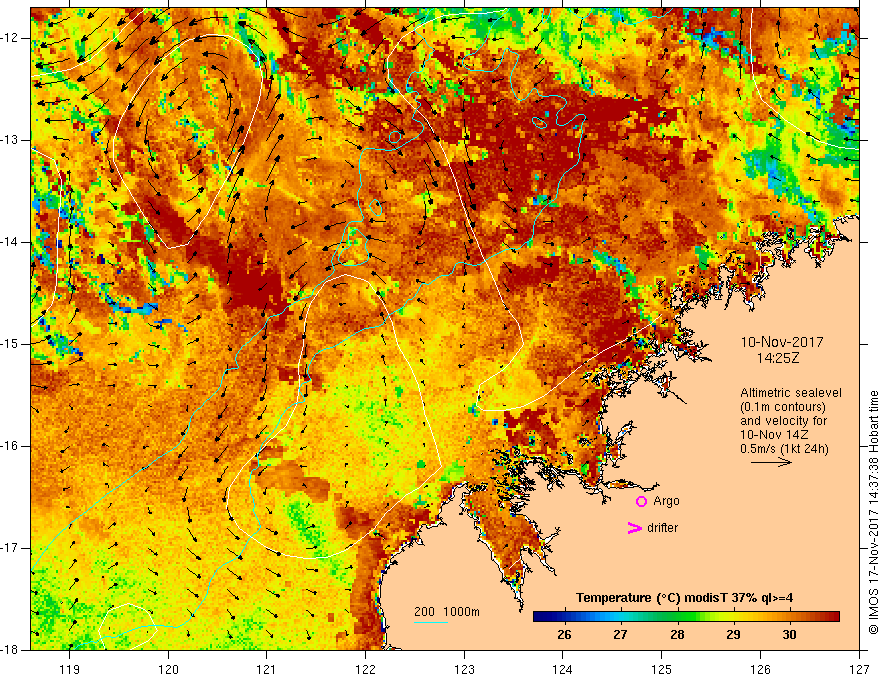Viewport: 880px width, 680px height.
Task: Click longitude axis label '122'
Action: click(x=365, y=669)
